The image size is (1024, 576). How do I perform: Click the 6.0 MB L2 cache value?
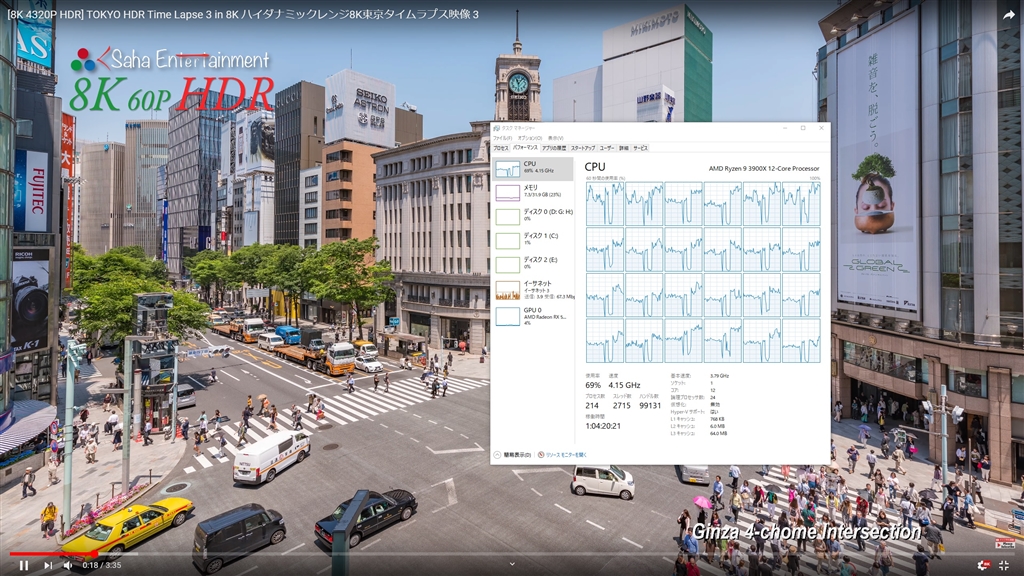[717, 426]
